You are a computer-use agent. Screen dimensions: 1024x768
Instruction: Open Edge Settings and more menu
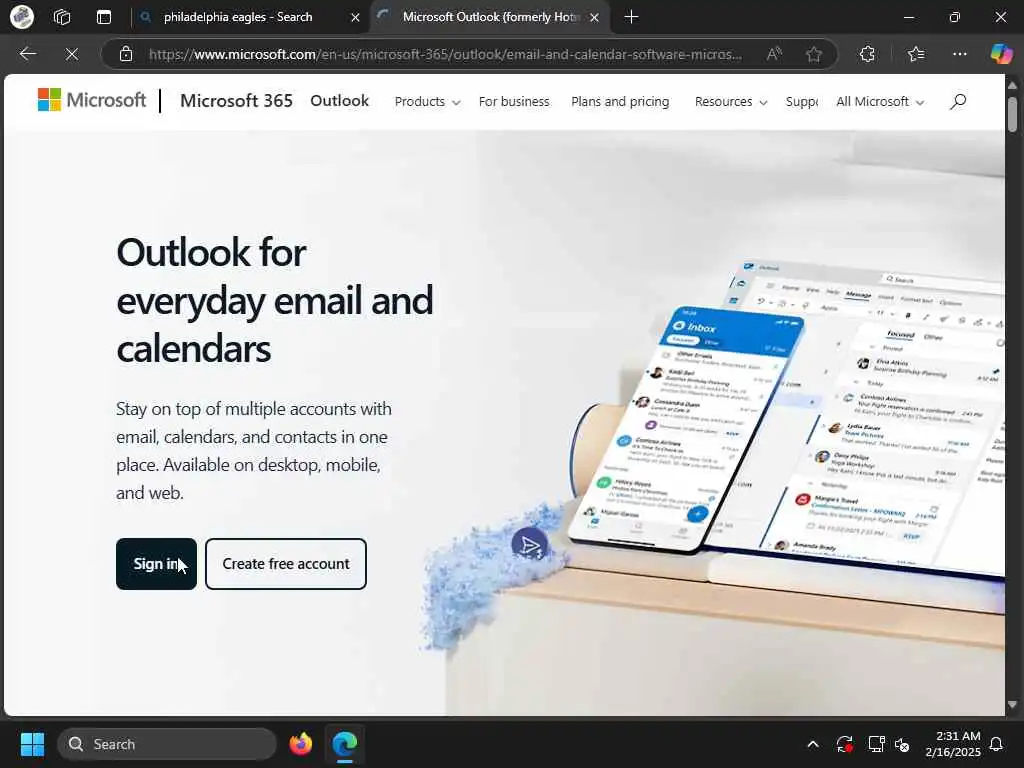[959, 54]
